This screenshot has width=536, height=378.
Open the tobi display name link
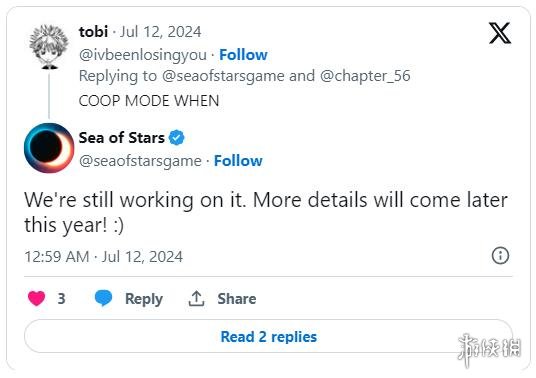93,32
